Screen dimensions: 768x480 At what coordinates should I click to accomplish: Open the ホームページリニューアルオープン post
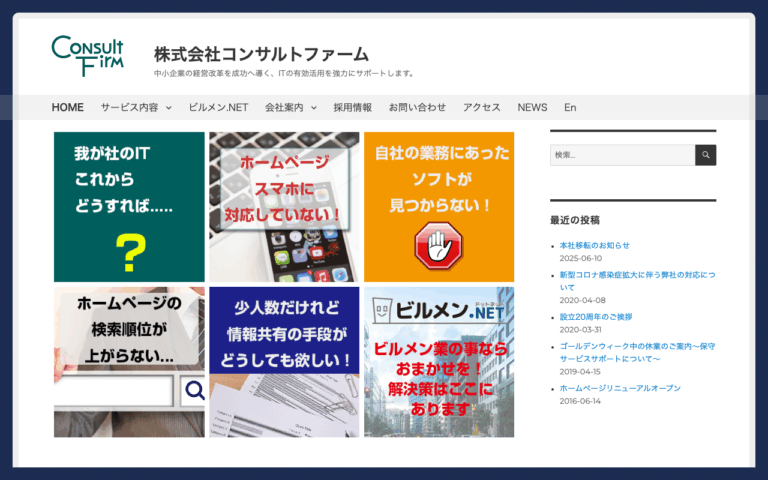(620, 388)
